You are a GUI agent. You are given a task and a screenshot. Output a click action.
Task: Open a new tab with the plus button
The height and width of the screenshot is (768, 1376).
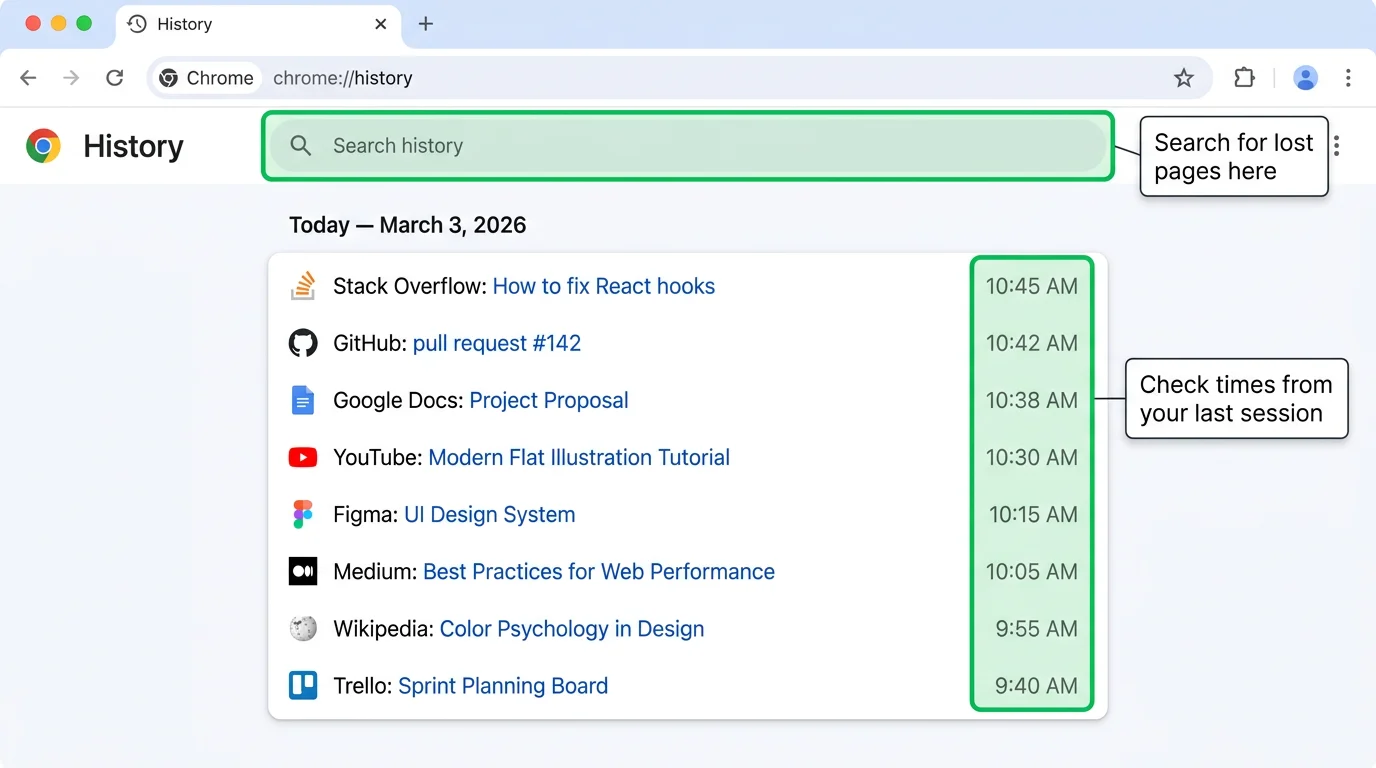426,23
